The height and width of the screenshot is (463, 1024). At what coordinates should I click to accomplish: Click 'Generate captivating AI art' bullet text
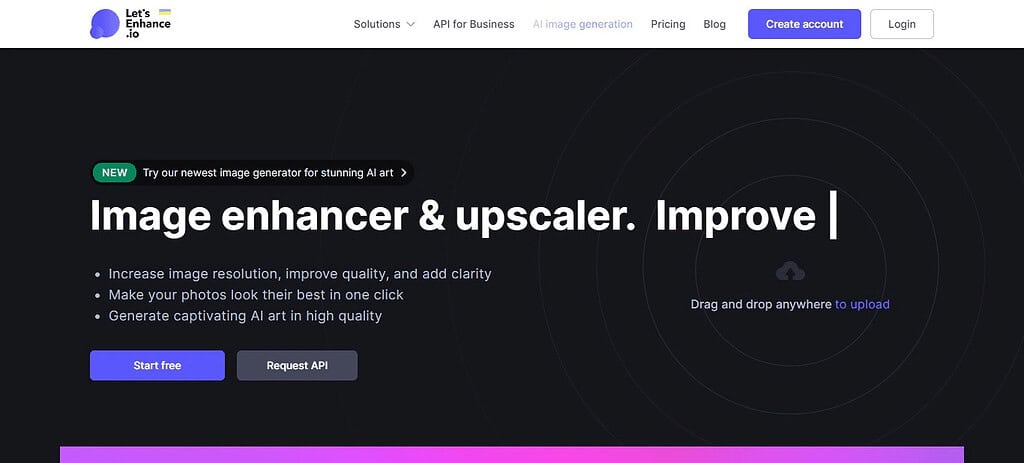tap(245, 315)
